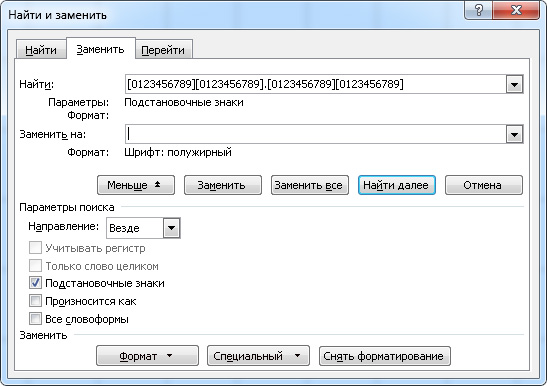The height and width of the screenshot is (386, 547).
Task: Expand the Найти field history dropdown
Action: pos(514,84)
